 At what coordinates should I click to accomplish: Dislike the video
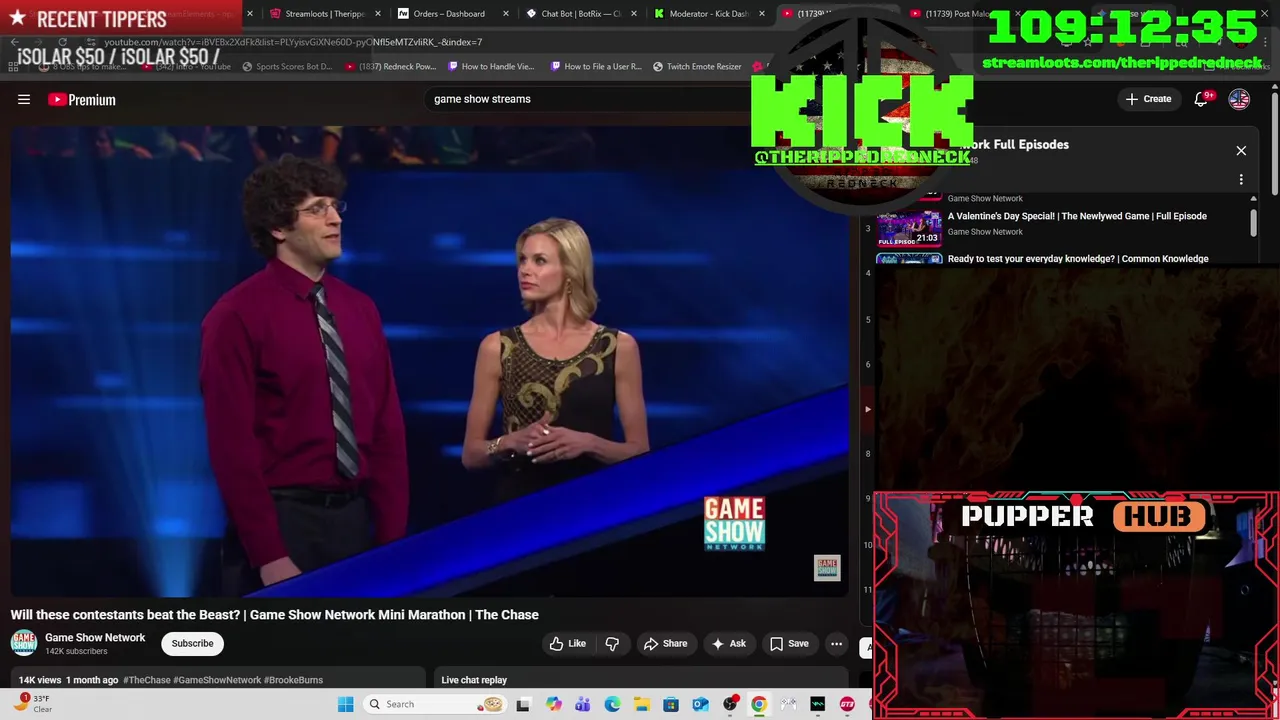[x=612, y=644]
